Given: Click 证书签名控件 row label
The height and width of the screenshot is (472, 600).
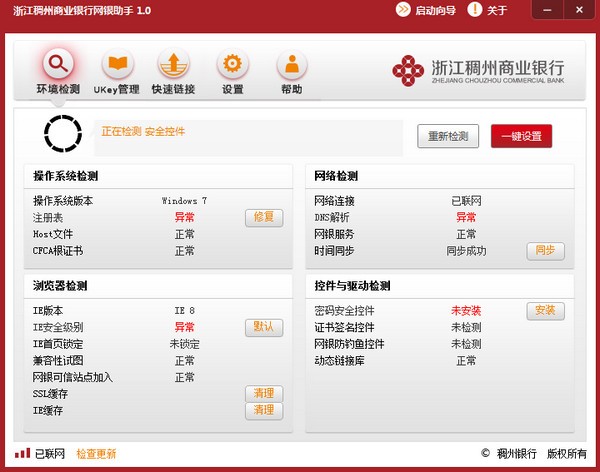Looking at the screenshot, I should [x=344, y=327].
